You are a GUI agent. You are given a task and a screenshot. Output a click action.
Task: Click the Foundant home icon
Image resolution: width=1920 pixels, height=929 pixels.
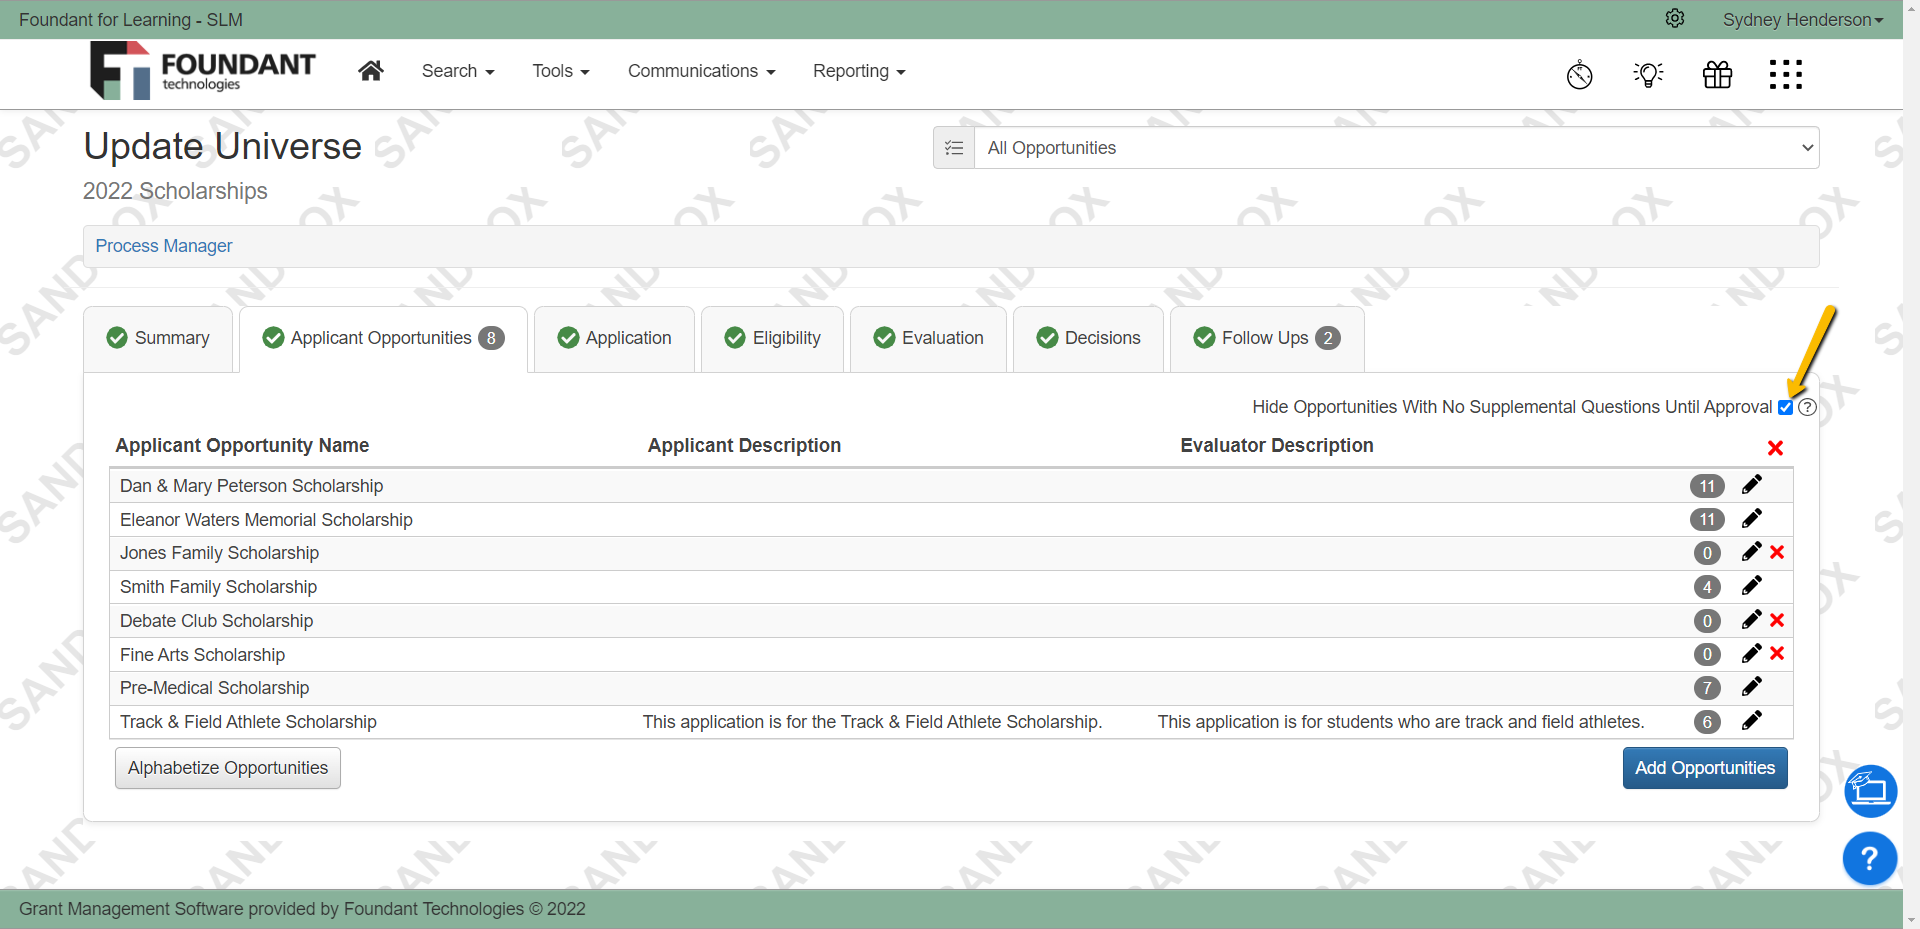[370, 70]
